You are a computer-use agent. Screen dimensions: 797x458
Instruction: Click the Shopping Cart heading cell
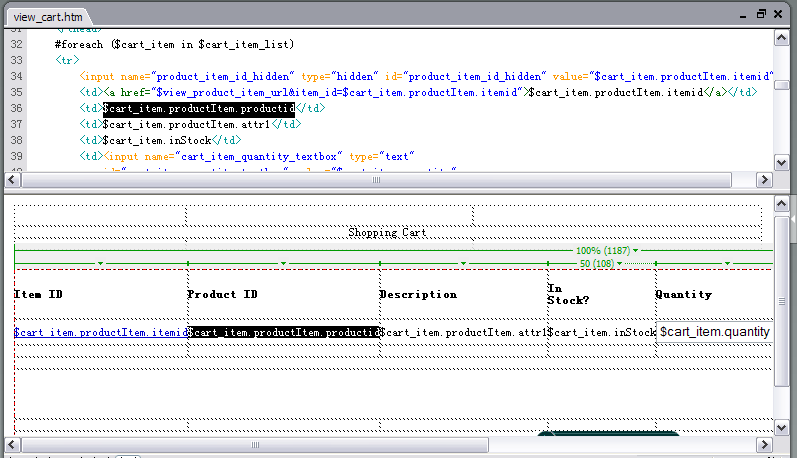click(x=387, y=233)
